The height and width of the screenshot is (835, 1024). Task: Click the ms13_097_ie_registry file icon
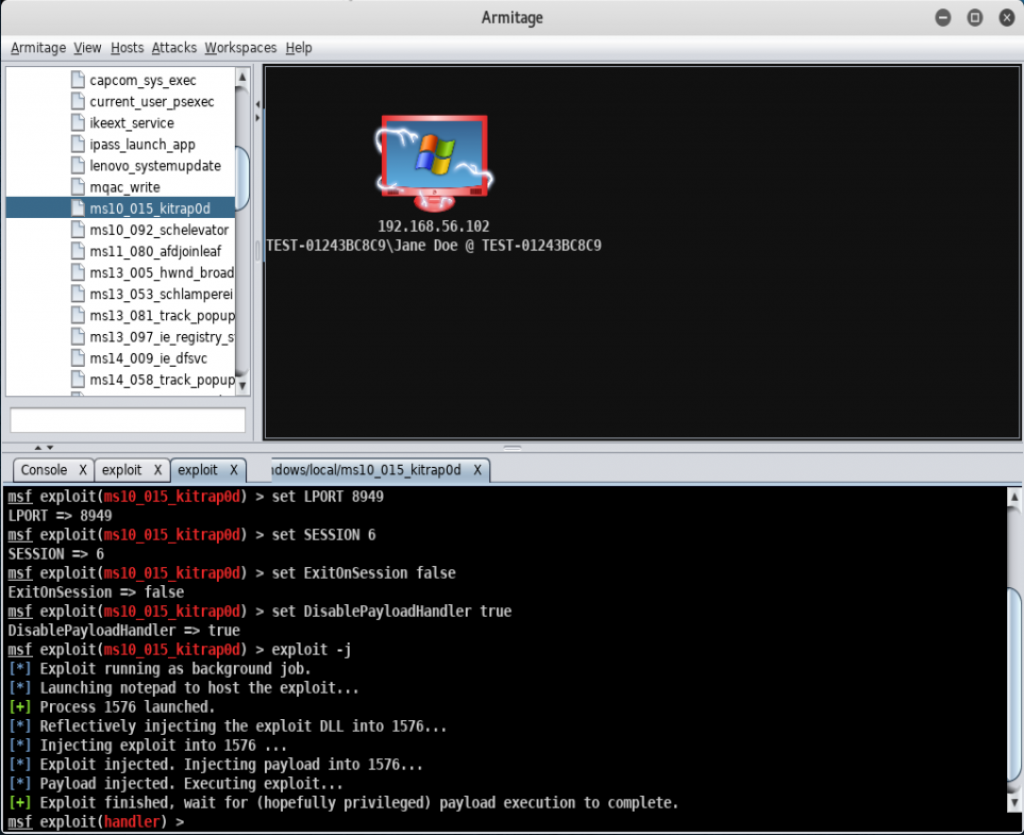point(78,337)
